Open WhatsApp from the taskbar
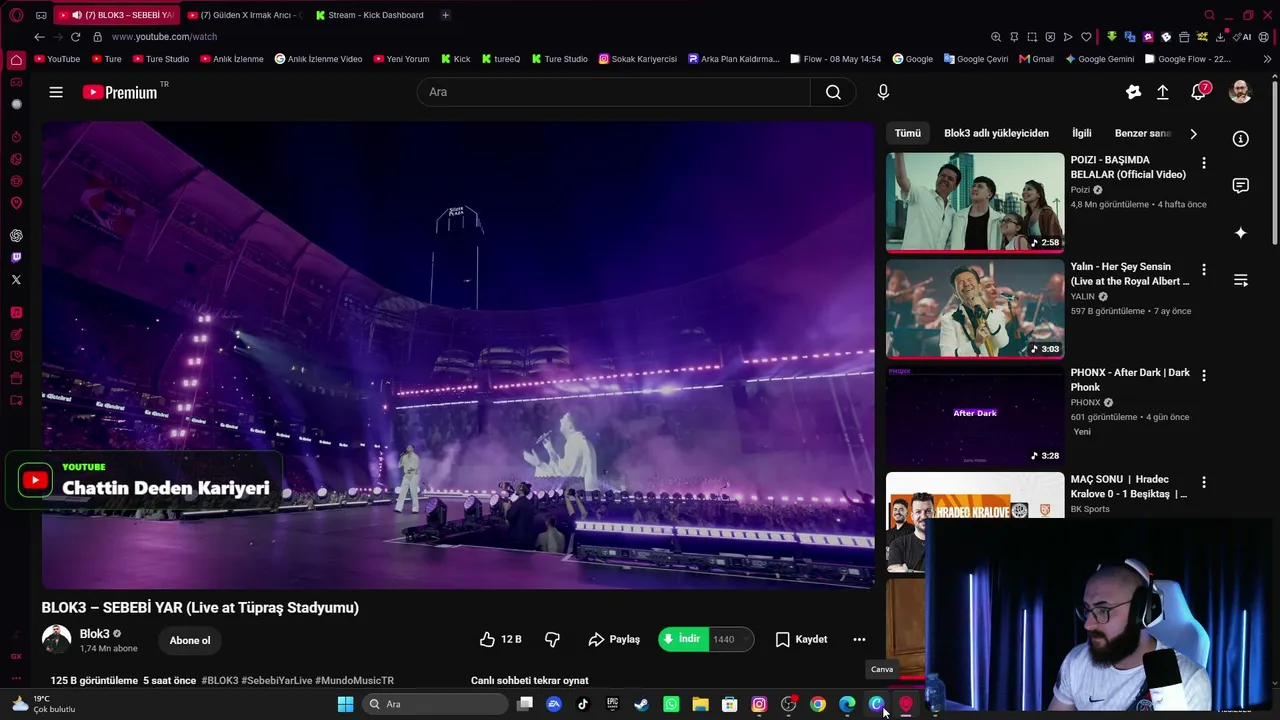 (671, 704)
